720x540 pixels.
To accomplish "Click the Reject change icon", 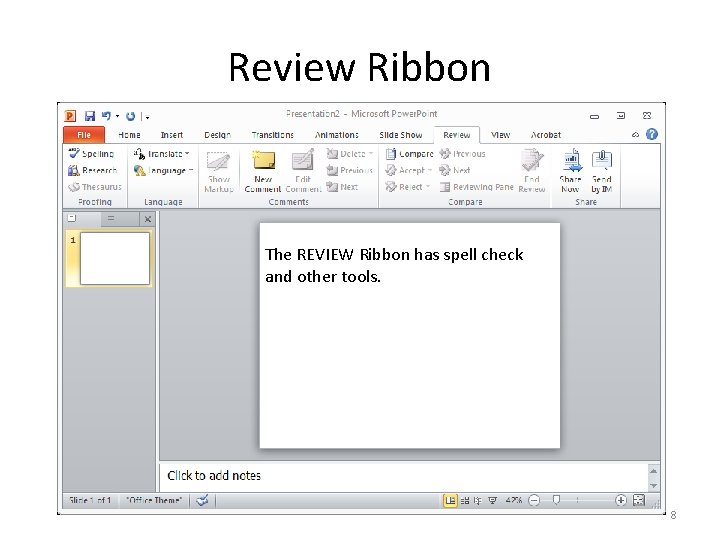I will tap(391, 187).
